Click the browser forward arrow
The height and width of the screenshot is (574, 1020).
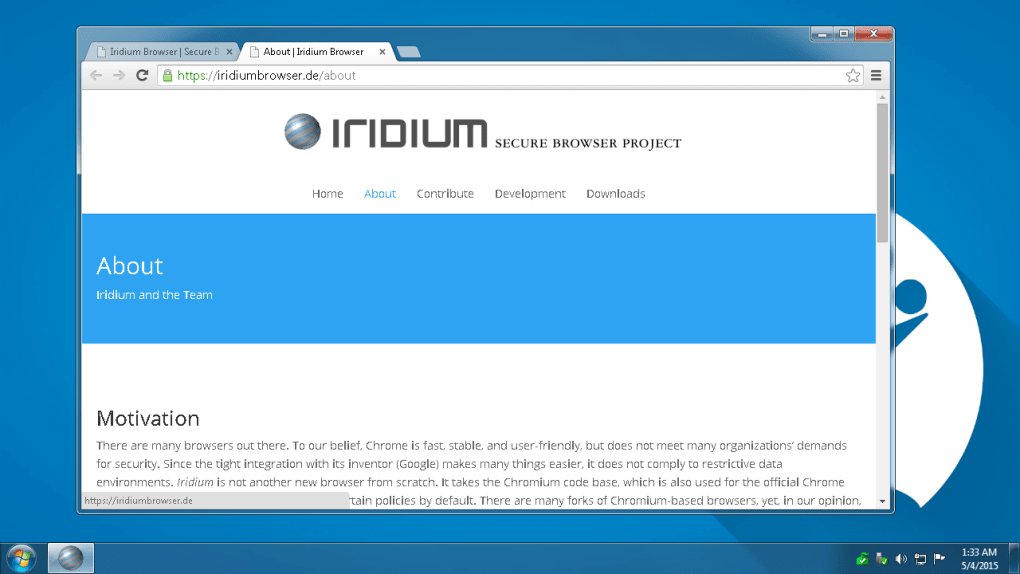click(118, 75)
